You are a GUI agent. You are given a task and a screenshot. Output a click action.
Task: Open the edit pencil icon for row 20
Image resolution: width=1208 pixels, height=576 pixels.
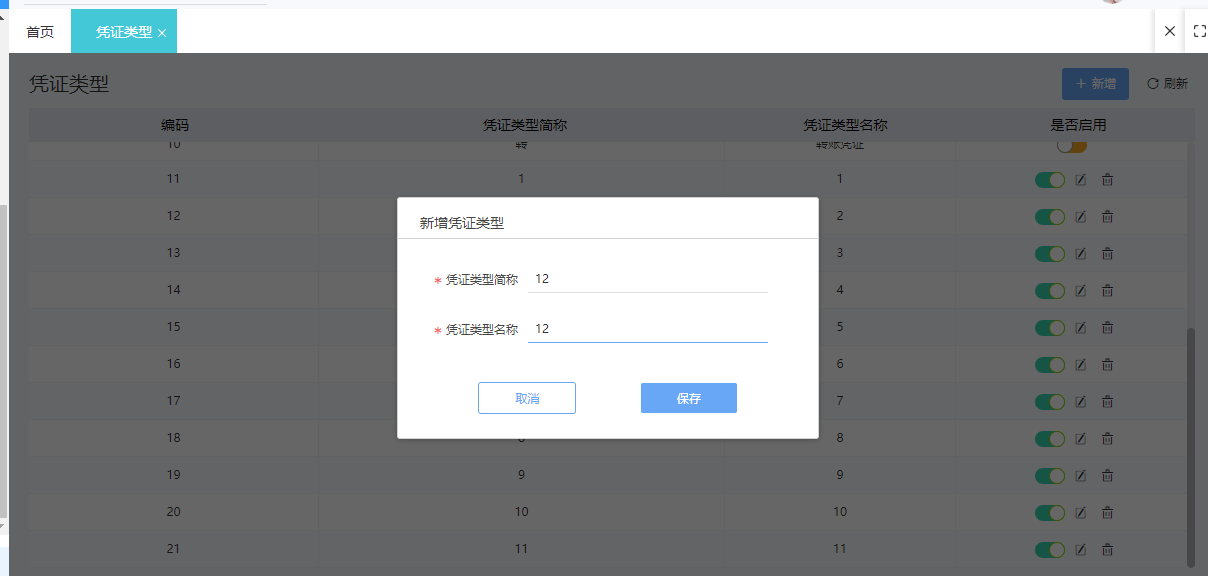(1080, 512)
